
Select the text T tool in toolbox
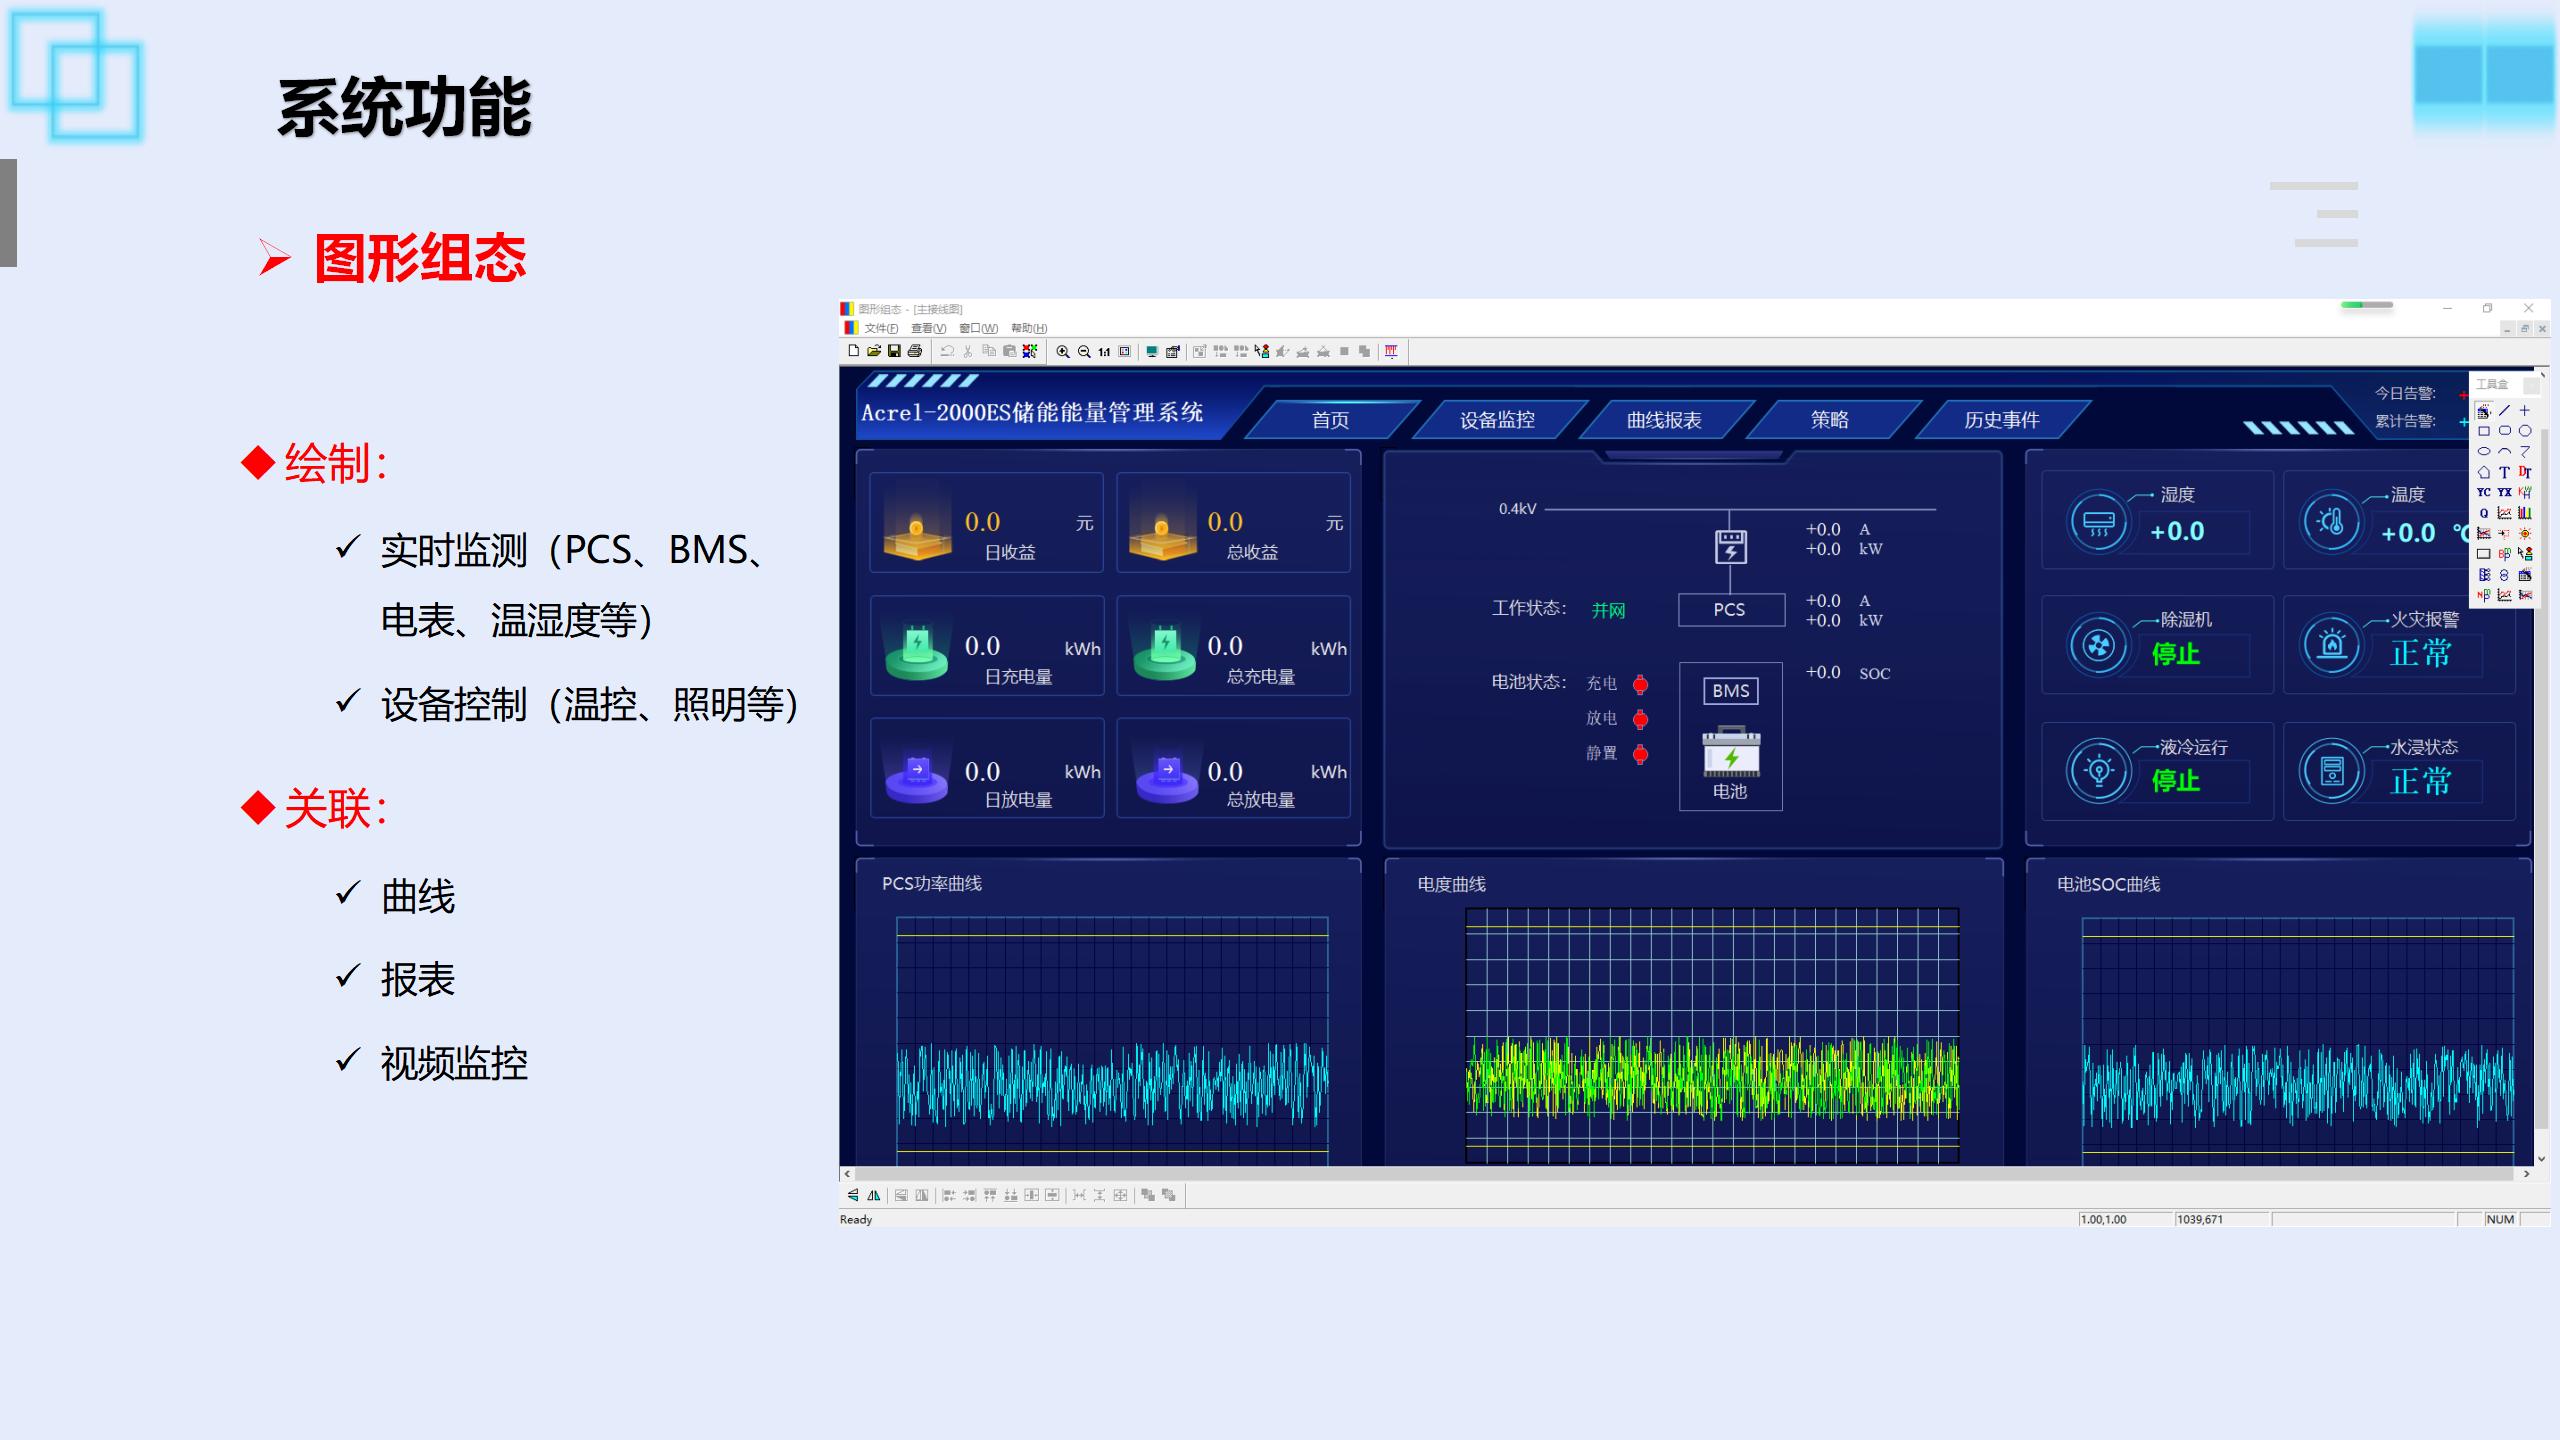click(2504, 472)
